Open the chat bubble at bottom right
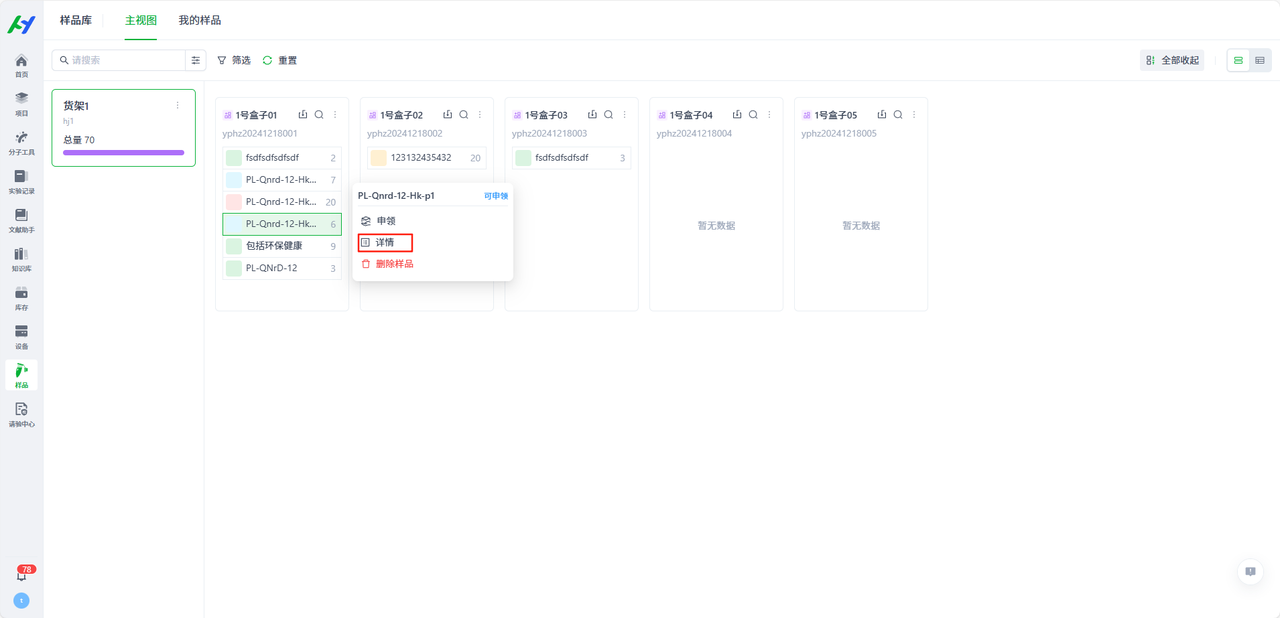 click(1249, 572)
